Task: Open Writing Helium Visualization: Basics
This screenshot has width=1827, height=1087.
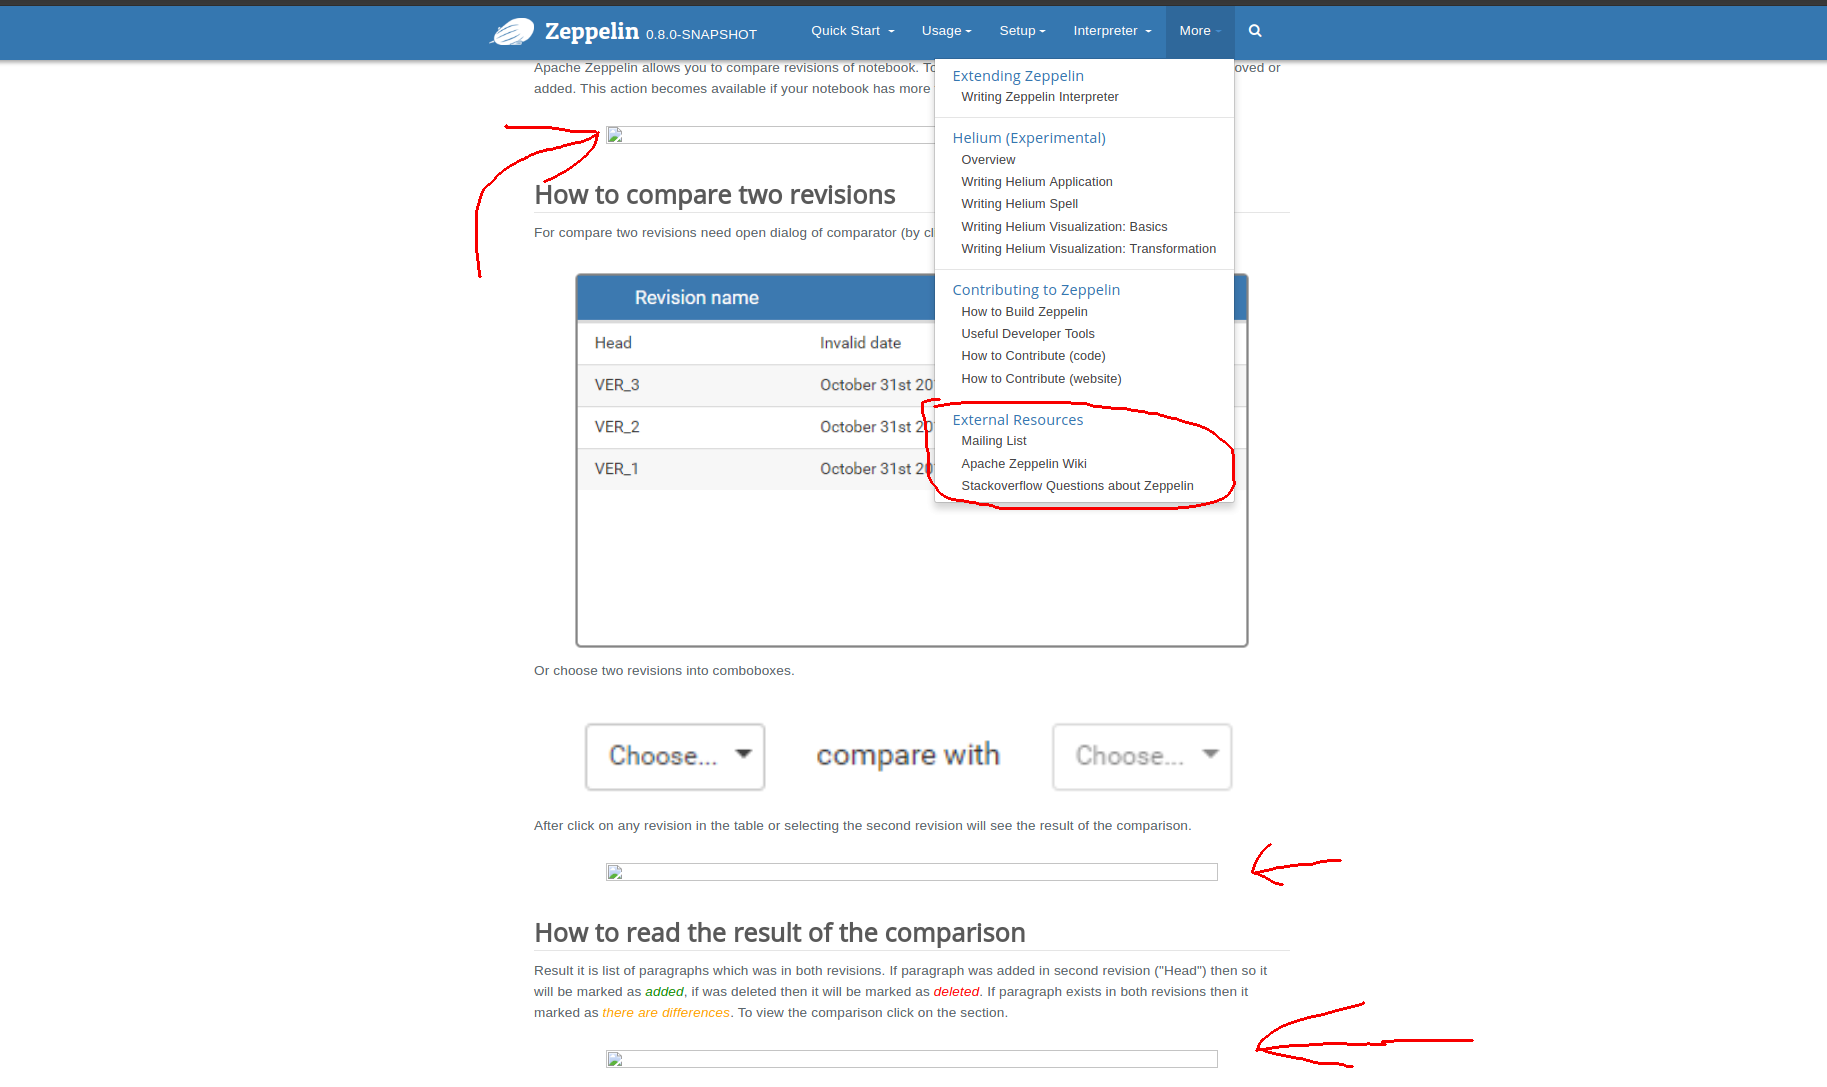Action: (x=1064, y=227)
